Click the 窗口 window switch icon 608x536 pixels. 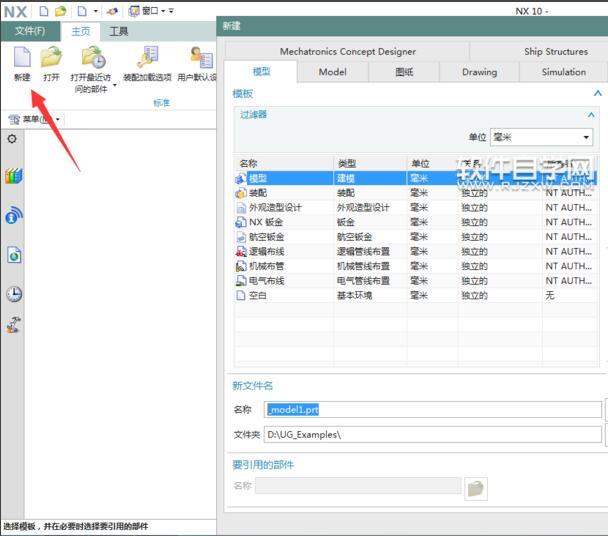[x=134, y=11]
